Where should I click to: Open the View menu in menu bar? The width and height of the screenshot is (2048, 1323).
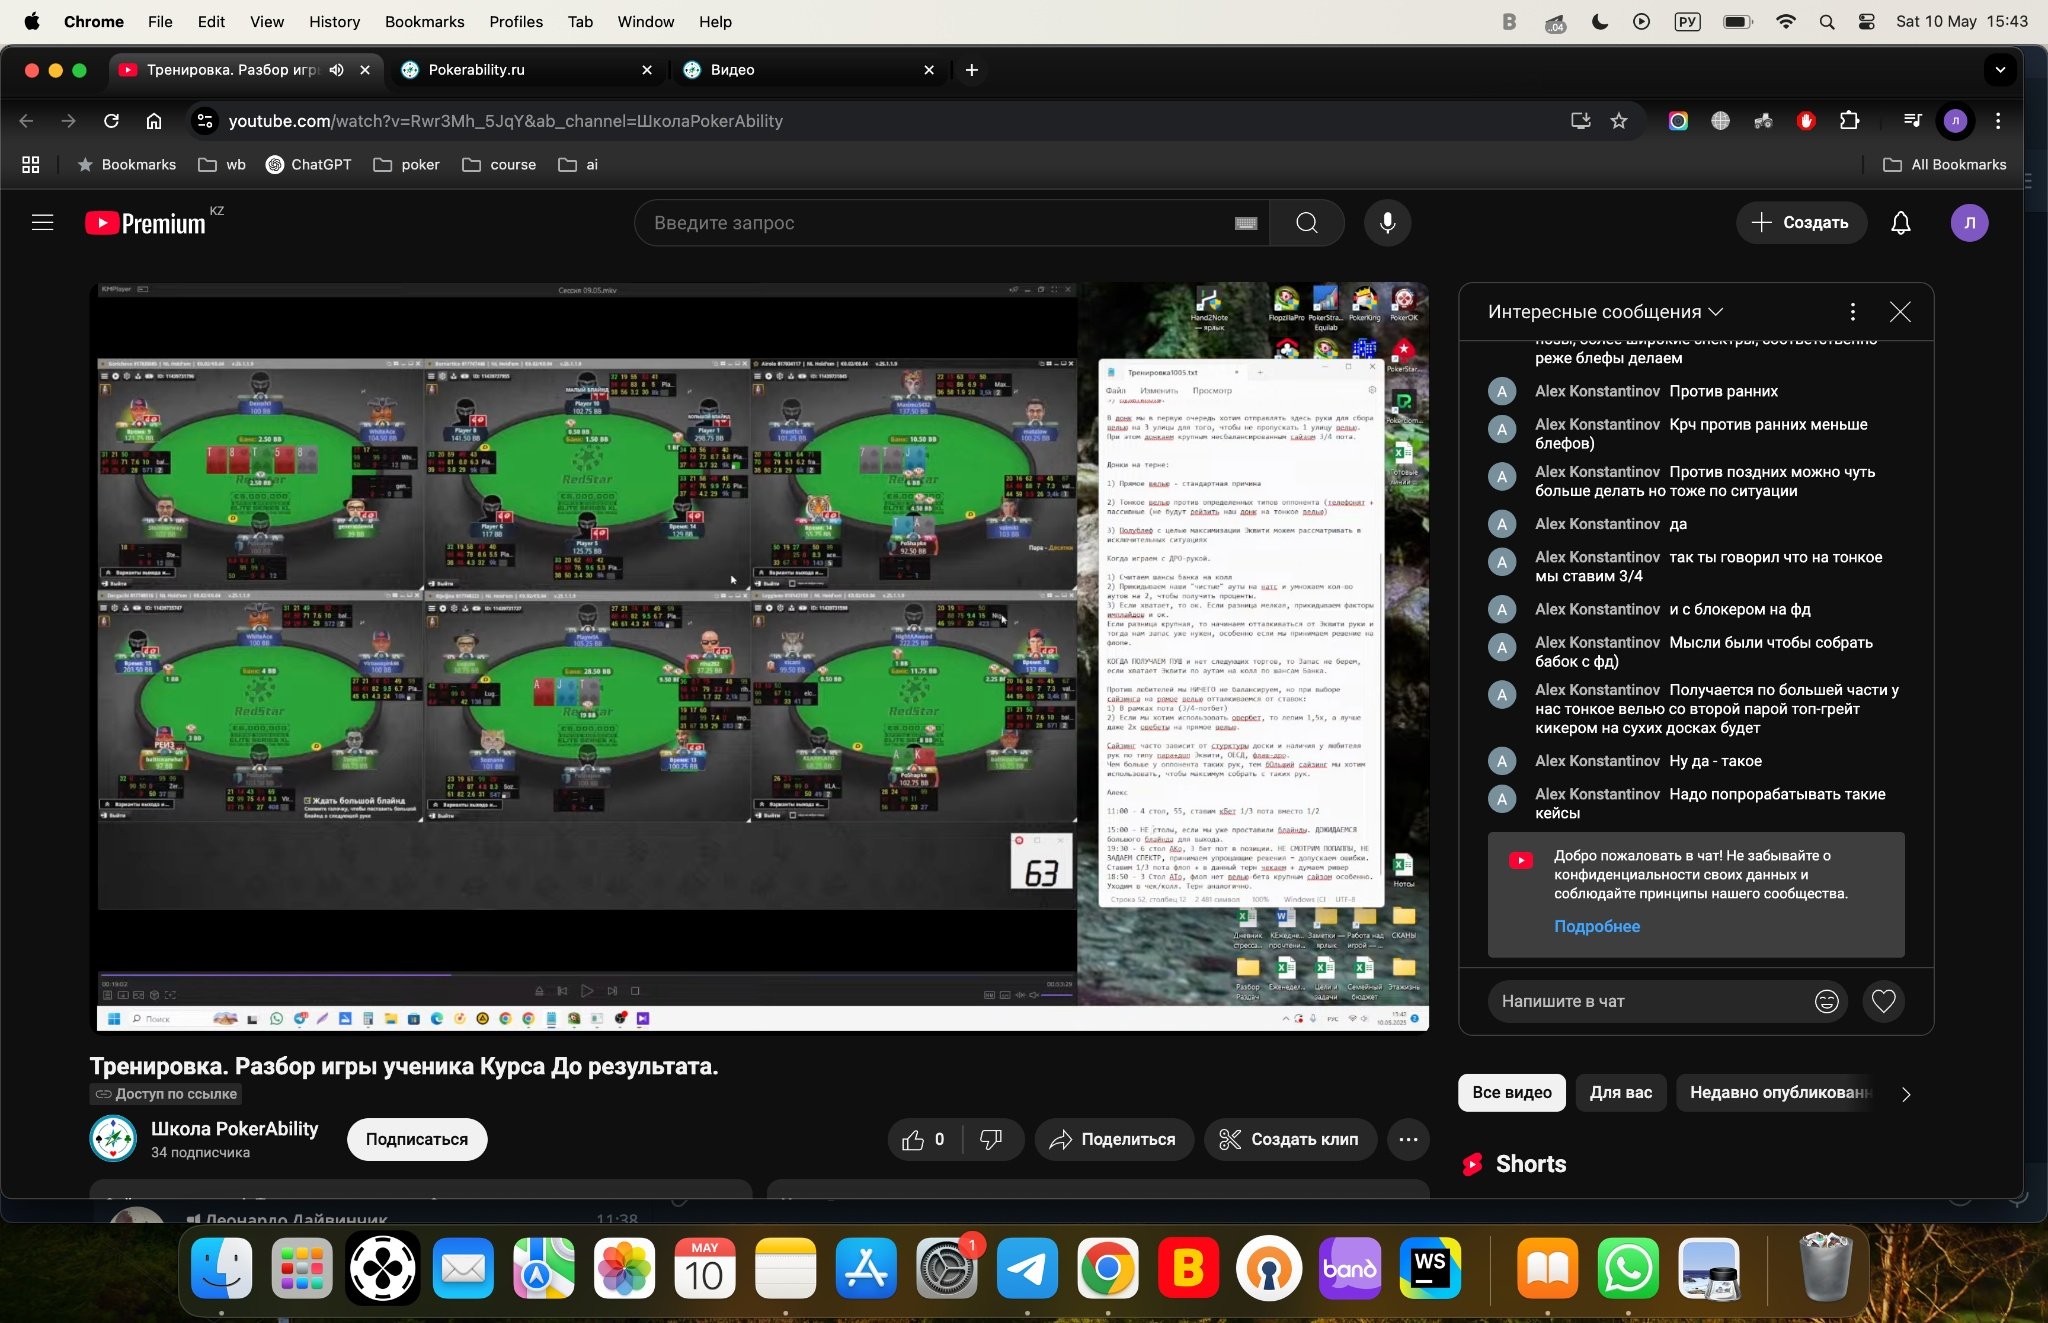click(x=266, y=21)
